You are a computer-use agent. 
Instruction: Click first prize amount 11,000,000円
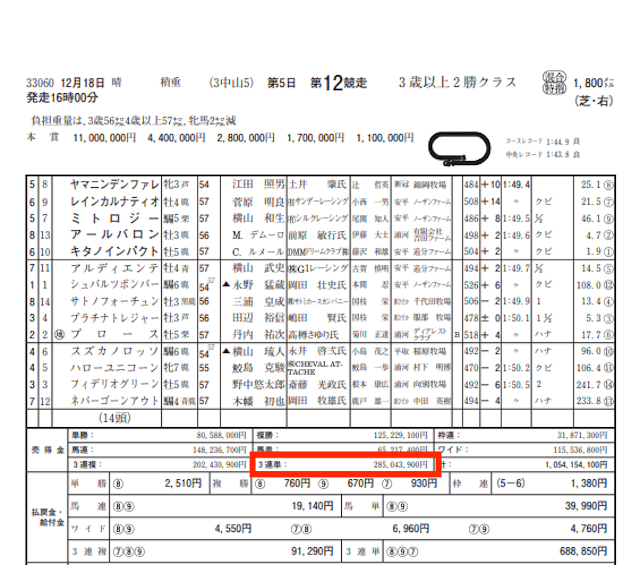(x=104, y=138)
